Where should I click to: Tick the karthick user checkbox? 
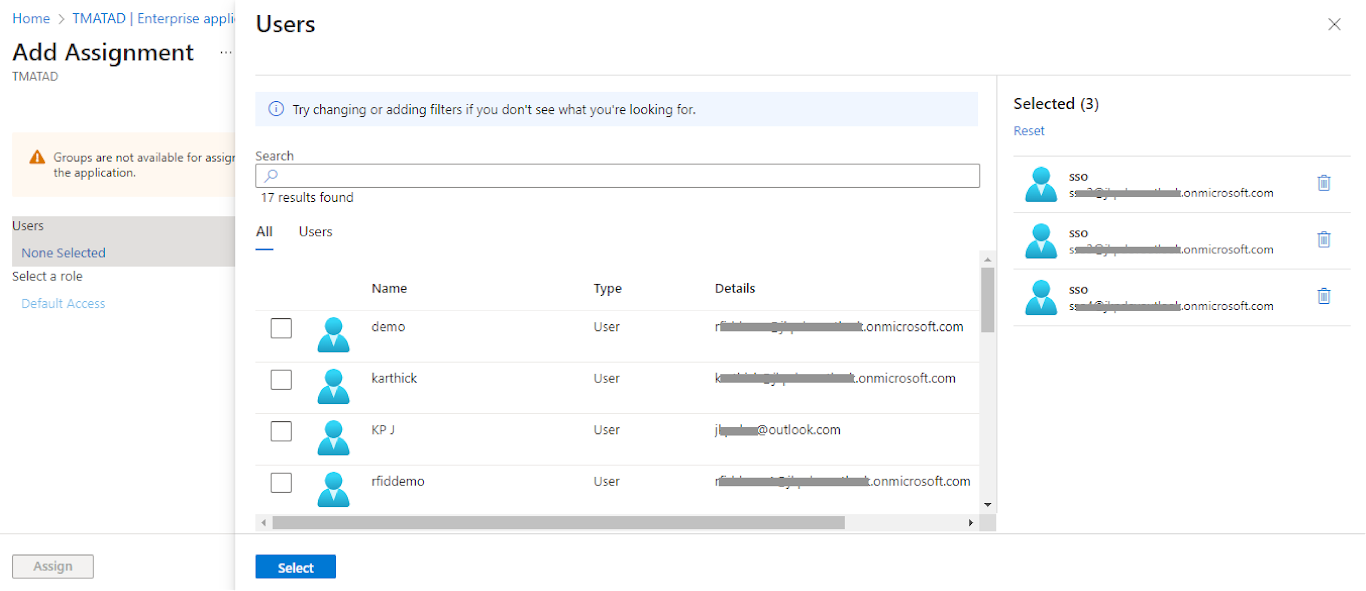pyautogui.click(x=281, y=379)
